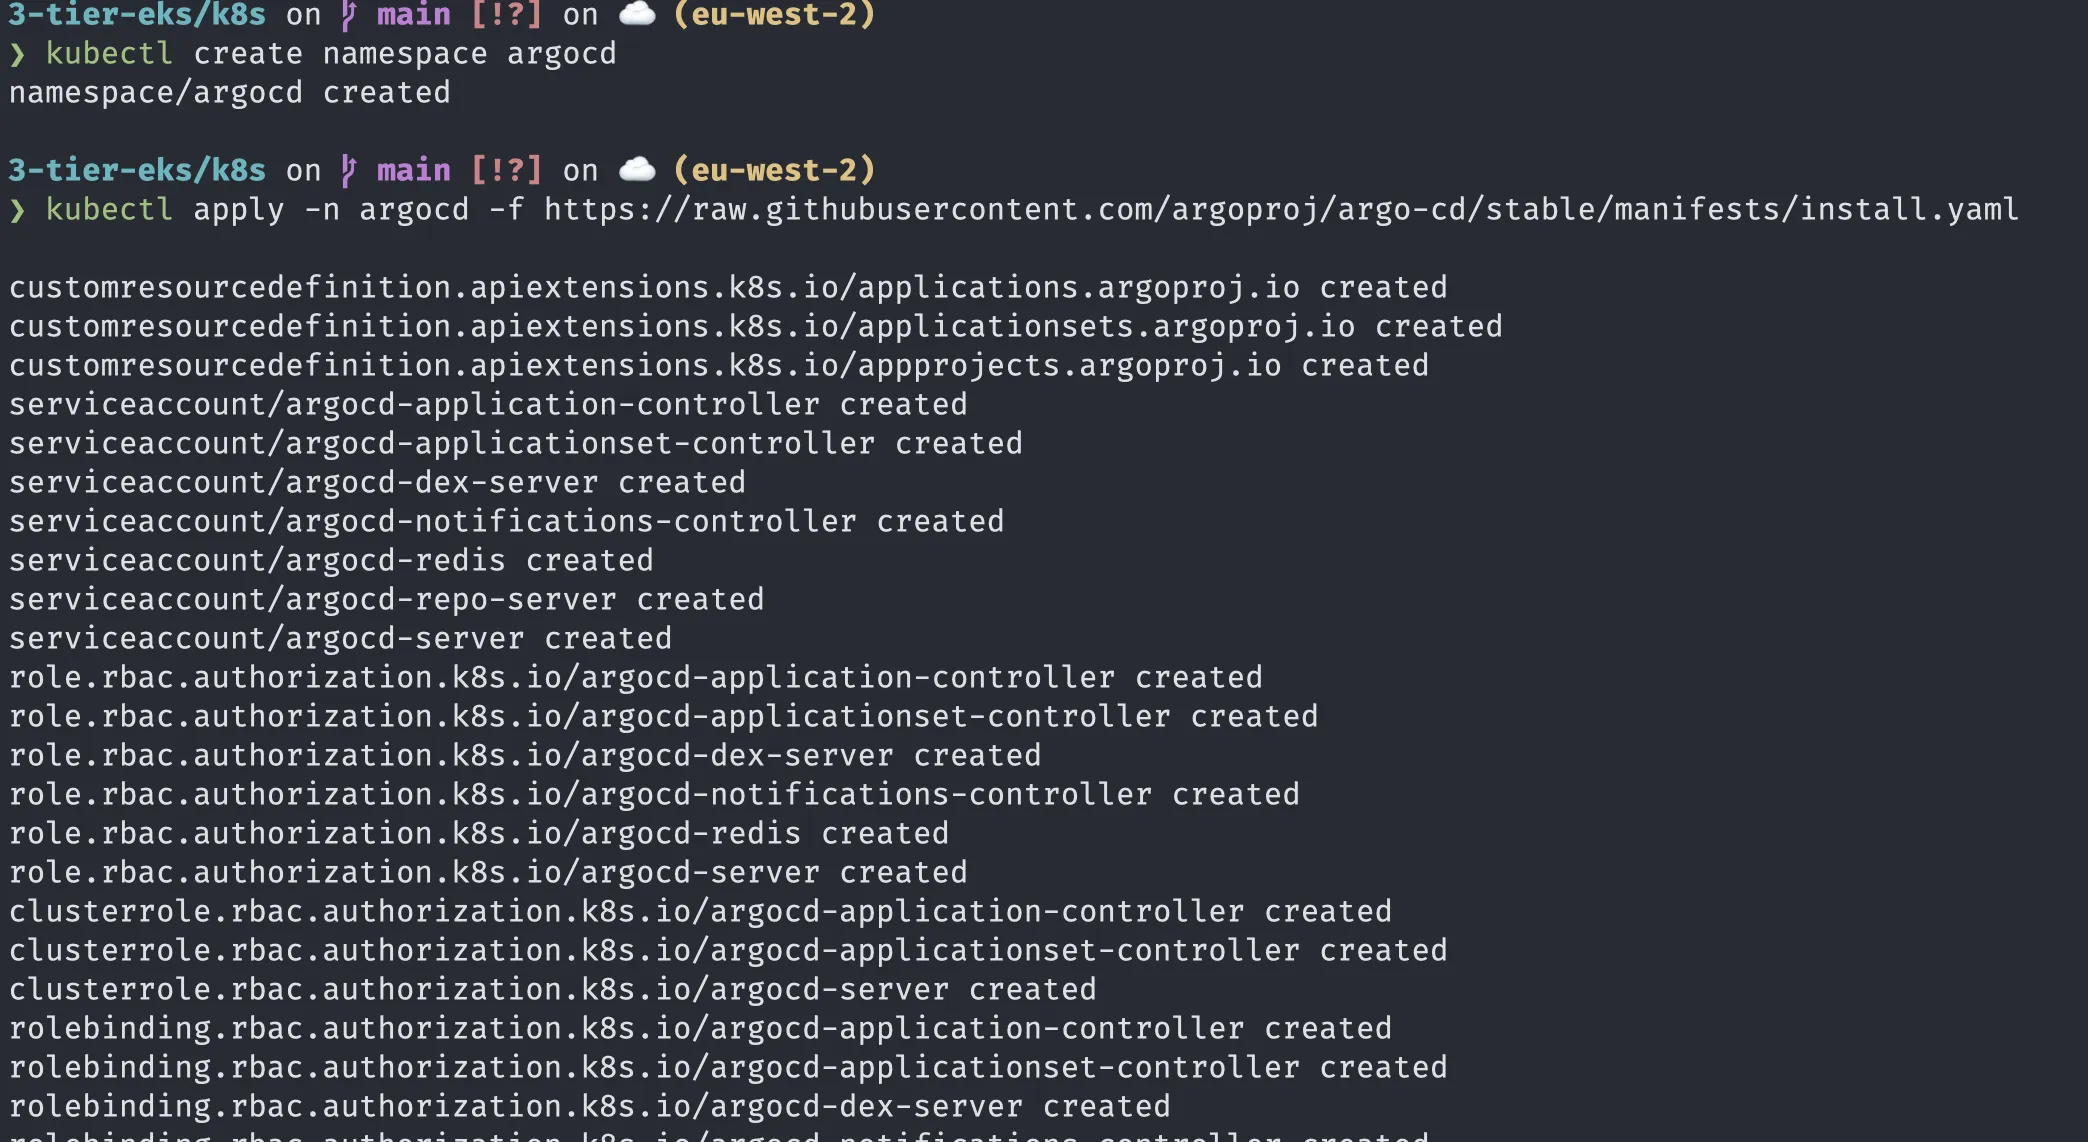
Task: Click the cloud icon in the topmost prompt line
Action: (x=637, y=14)
